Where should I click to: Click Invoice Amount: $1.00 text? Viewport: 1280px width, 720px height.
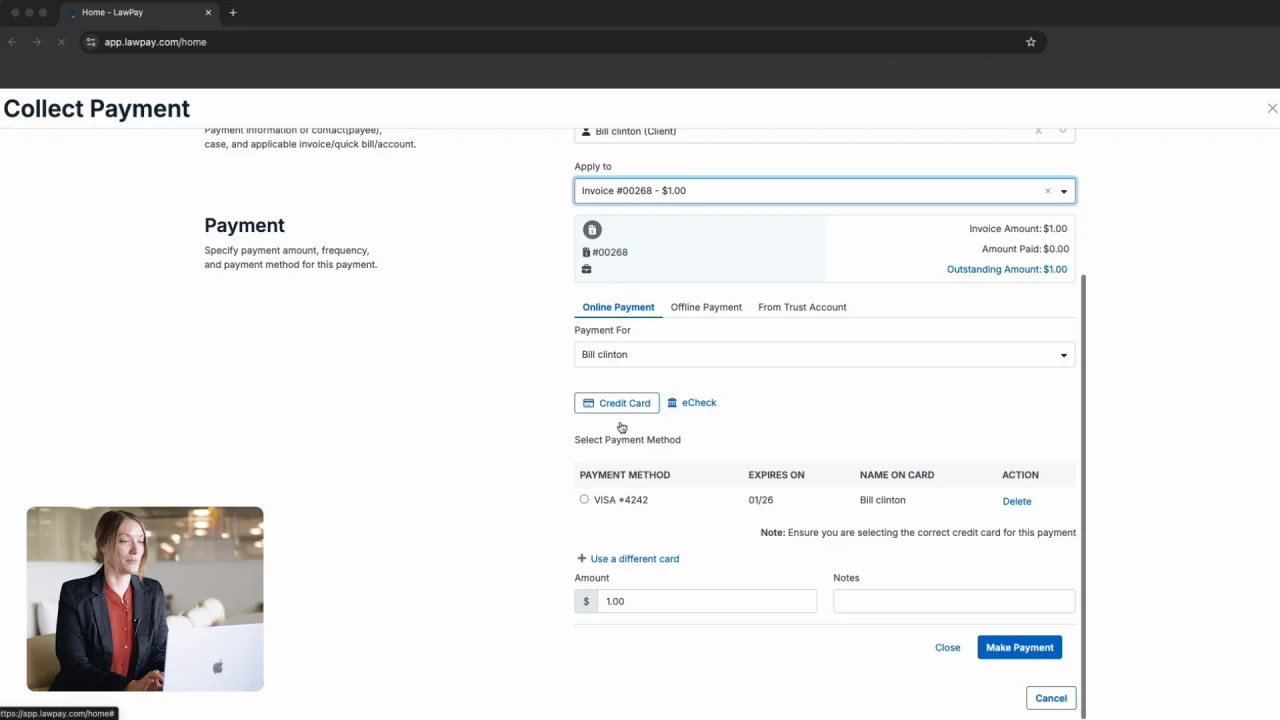coord(1018,229)
